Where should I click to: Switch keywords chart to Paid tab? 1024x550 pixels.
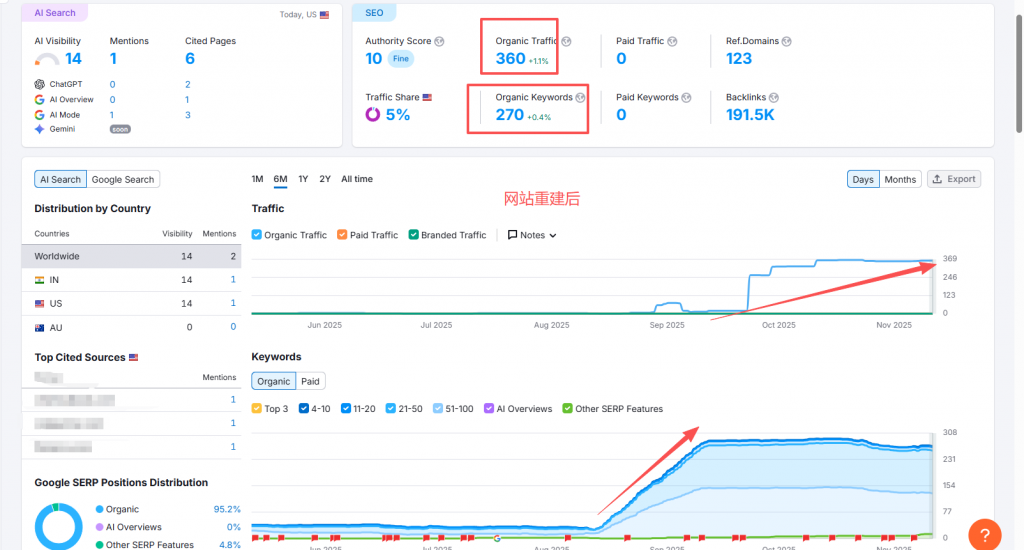tap(311, 381)
